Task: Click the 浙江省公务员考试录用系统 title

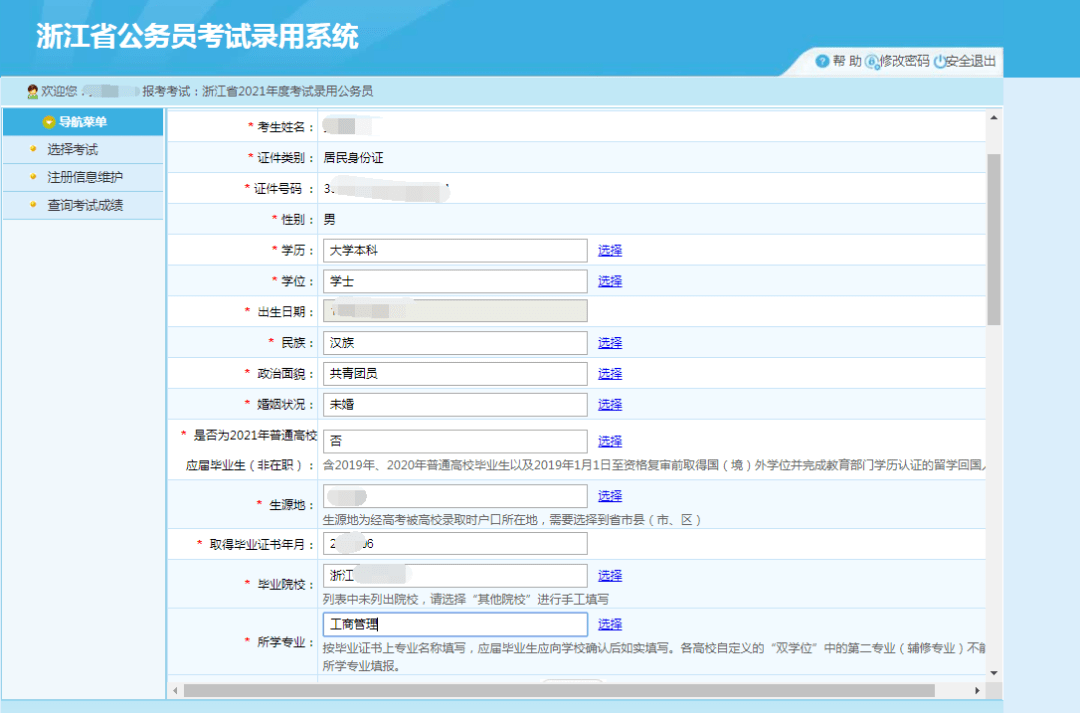Action: pyautogui.click(x=198, y=36)
